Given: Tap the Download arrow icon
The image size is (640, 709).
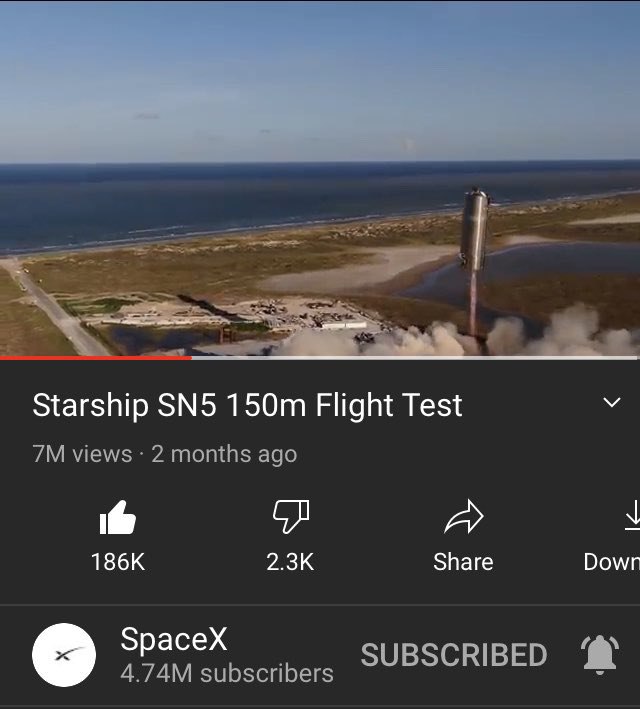Looking at the screenshot, I should [x=633, y=515].
